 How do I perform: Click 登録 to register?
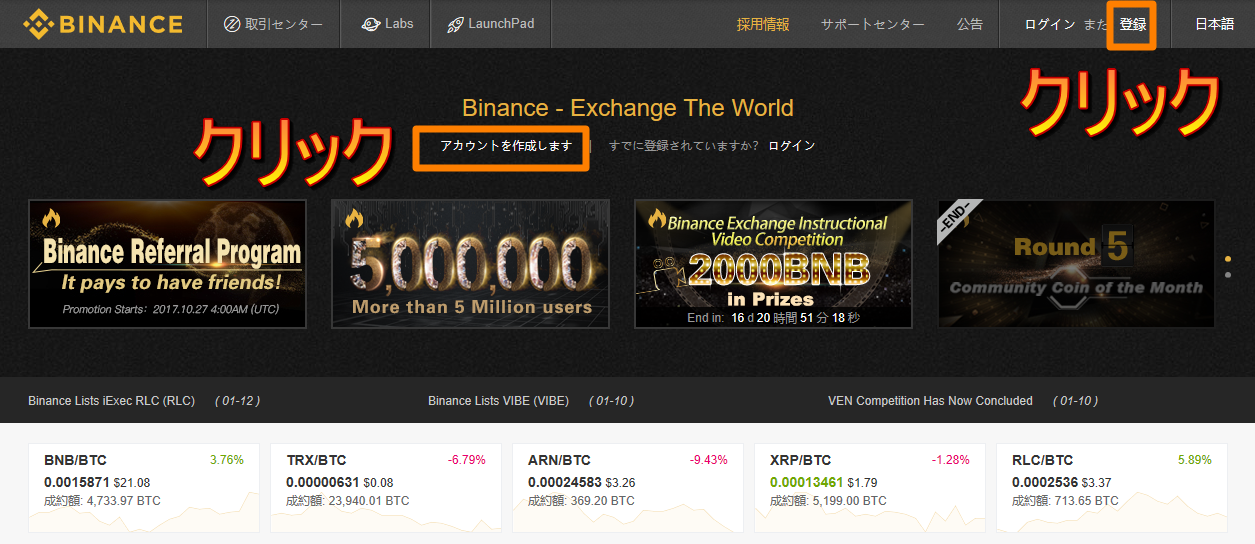point(1133,24)
